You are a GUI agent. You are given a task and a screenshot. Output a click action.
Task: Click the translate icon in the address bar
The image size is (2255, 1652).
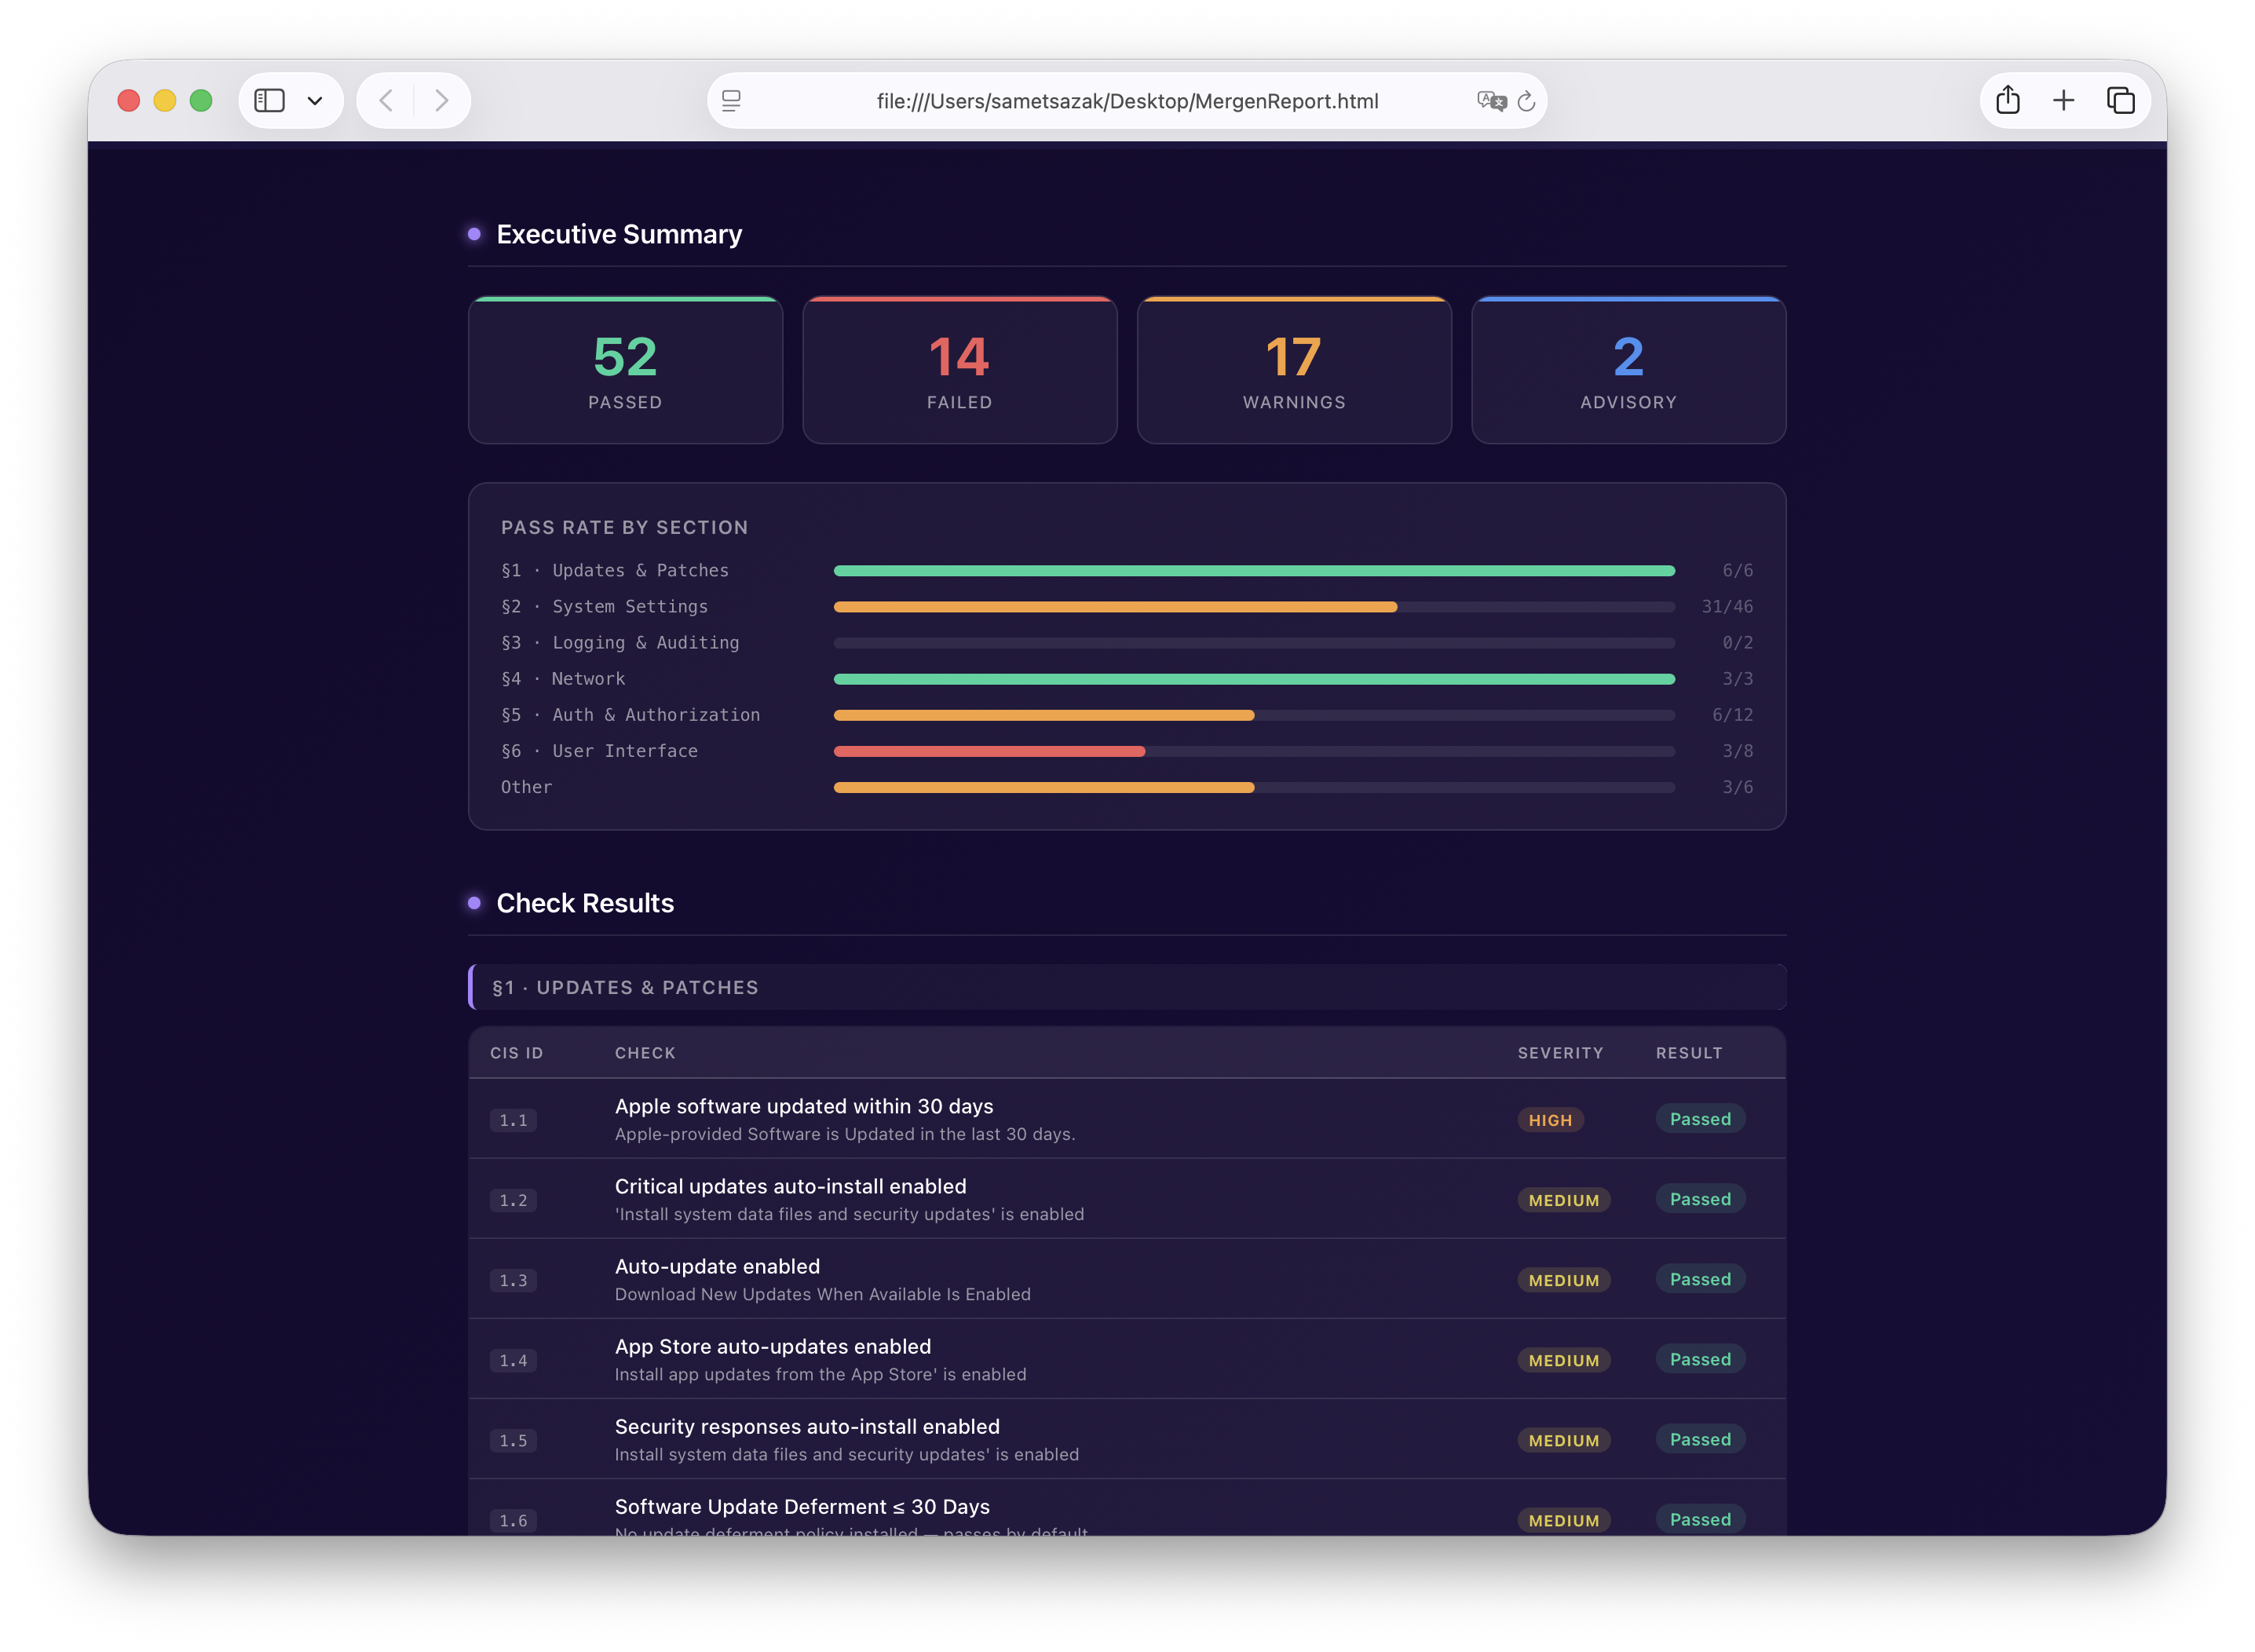pyautogui.click(x=1490, y=100)
